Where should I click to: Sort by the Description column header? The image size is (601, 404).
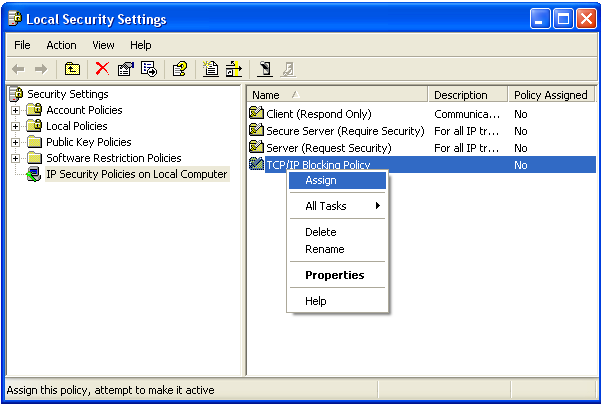tap(468, 95)
